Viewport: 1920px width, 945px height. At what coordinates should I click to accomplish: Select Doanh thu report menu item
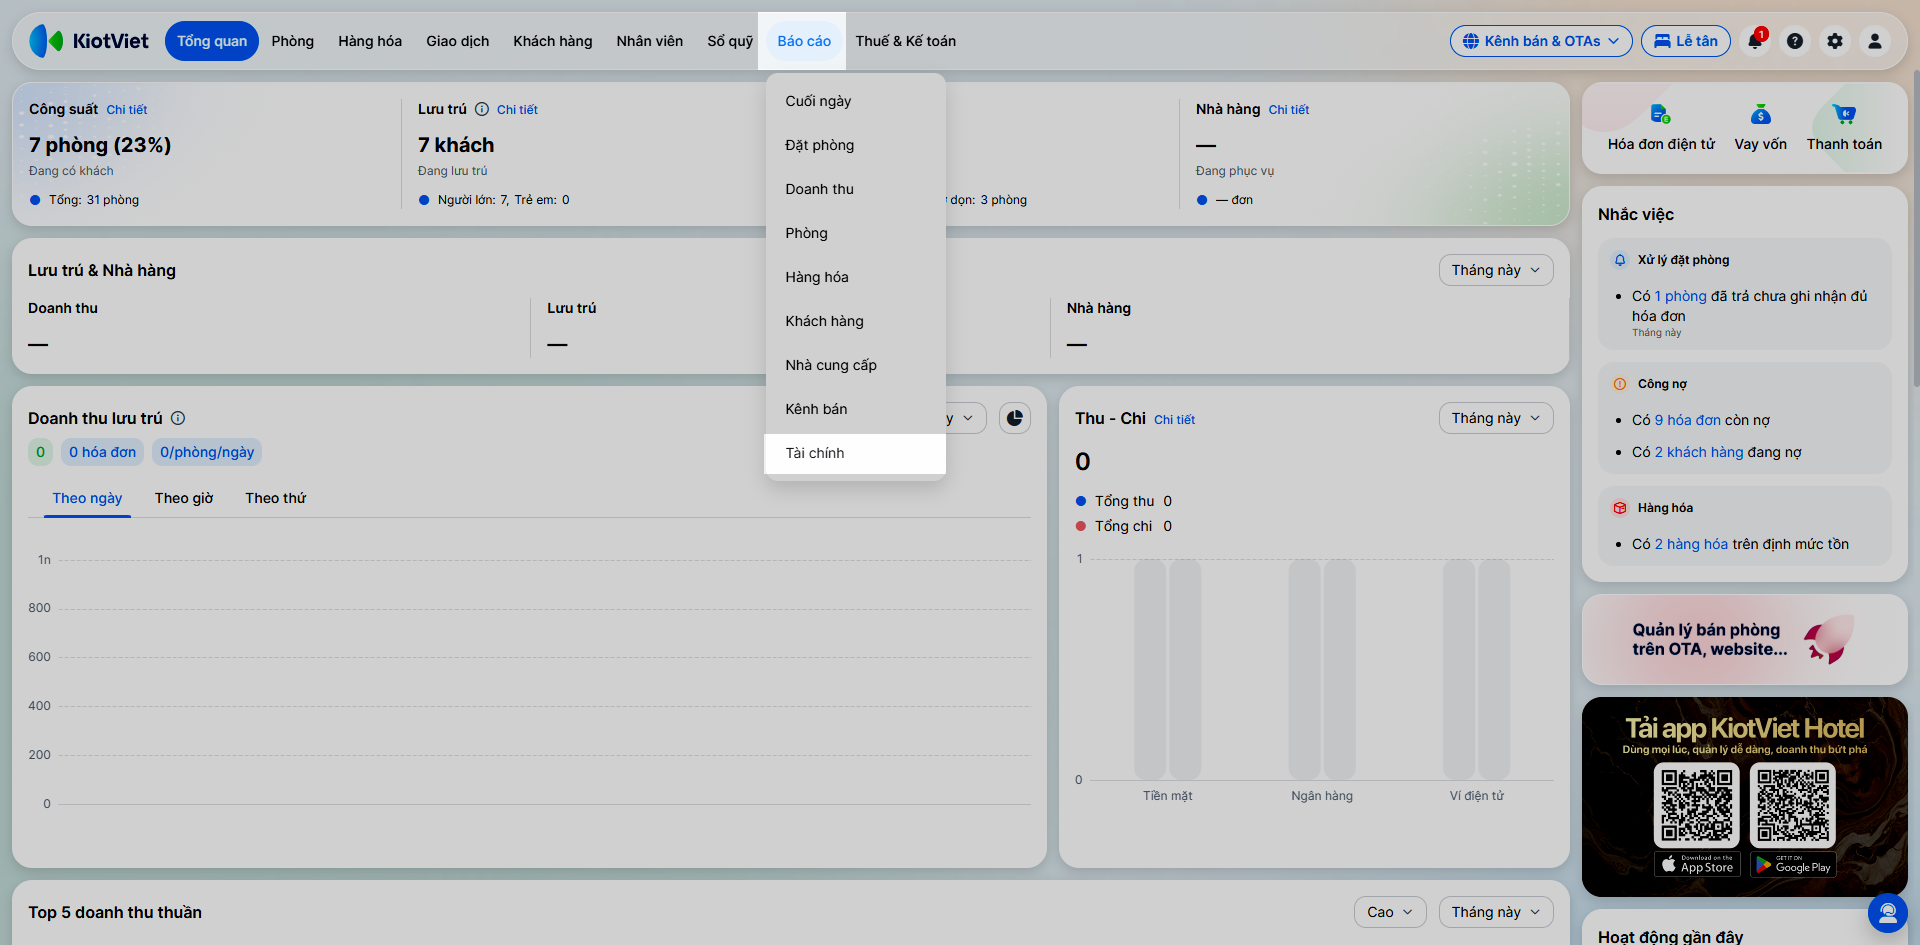pyautogui.click(x=855, y=189)
